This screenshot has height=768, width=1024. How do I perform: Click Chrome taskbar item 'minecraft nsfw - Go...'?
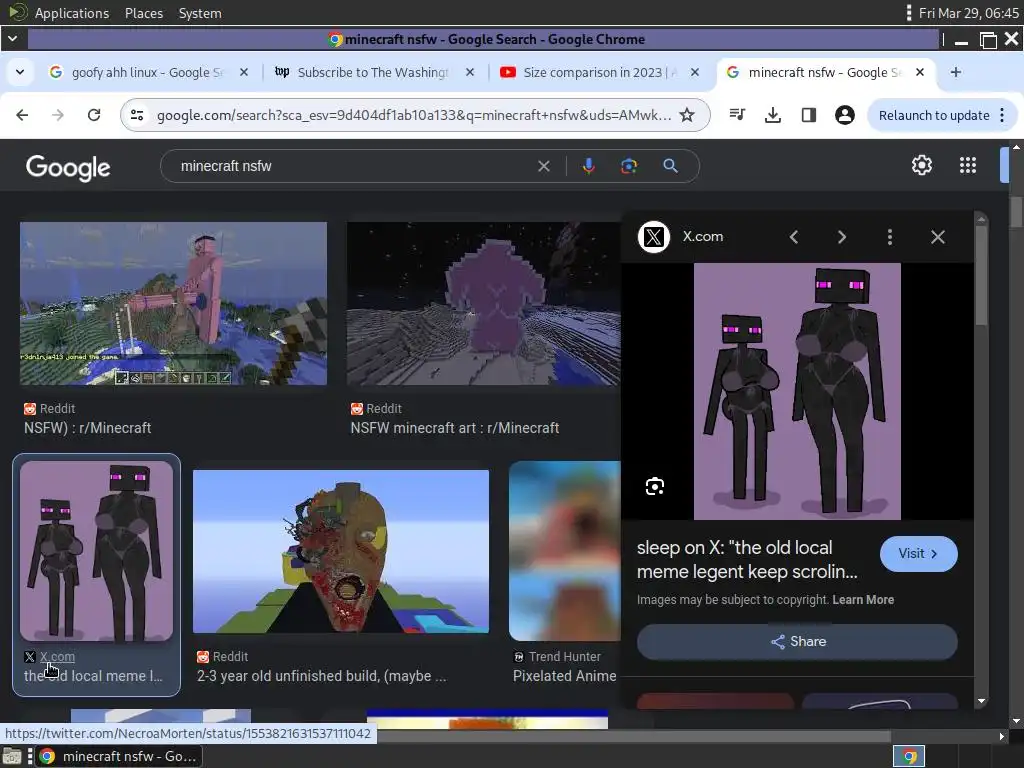coord(119,756)
